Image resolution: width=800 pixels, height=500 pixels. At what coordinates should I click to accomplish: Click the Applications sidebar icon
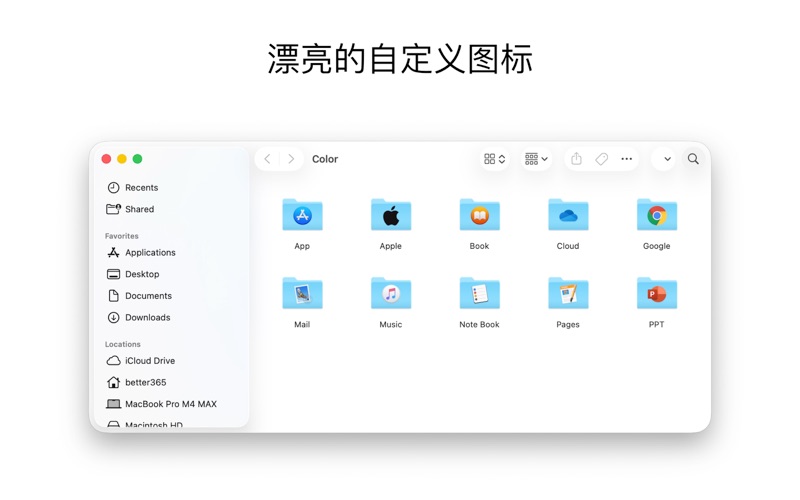tap(113, 253)
